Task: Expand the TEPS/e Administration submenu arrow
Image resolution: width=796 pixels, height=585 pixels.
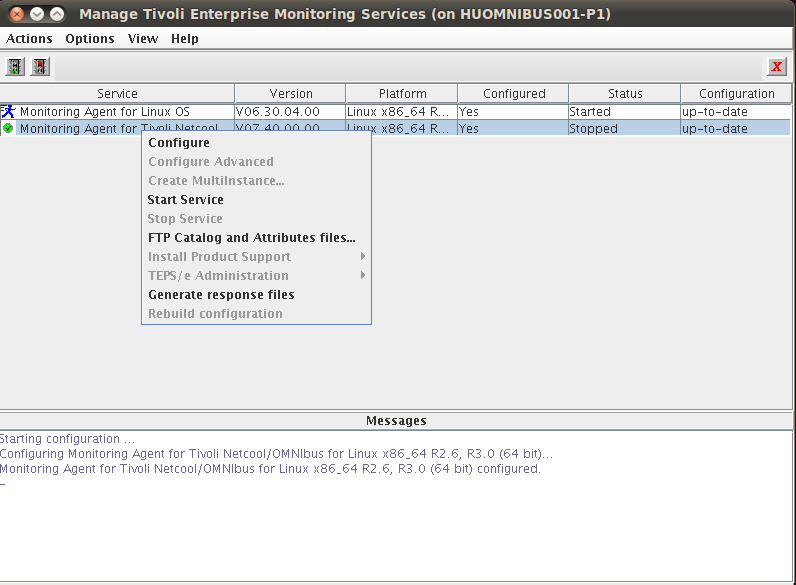Action: click(x=362, y=275)
